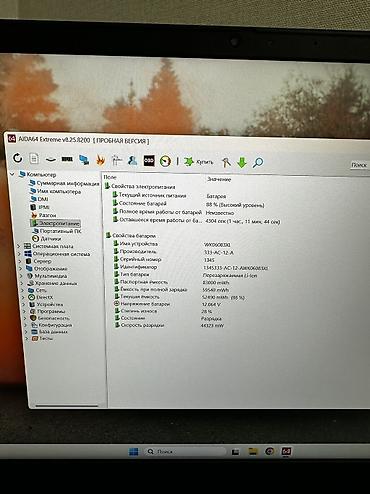Expand the Операционная система node
Screen dimensions: 370x494
(x=19, y=254)
